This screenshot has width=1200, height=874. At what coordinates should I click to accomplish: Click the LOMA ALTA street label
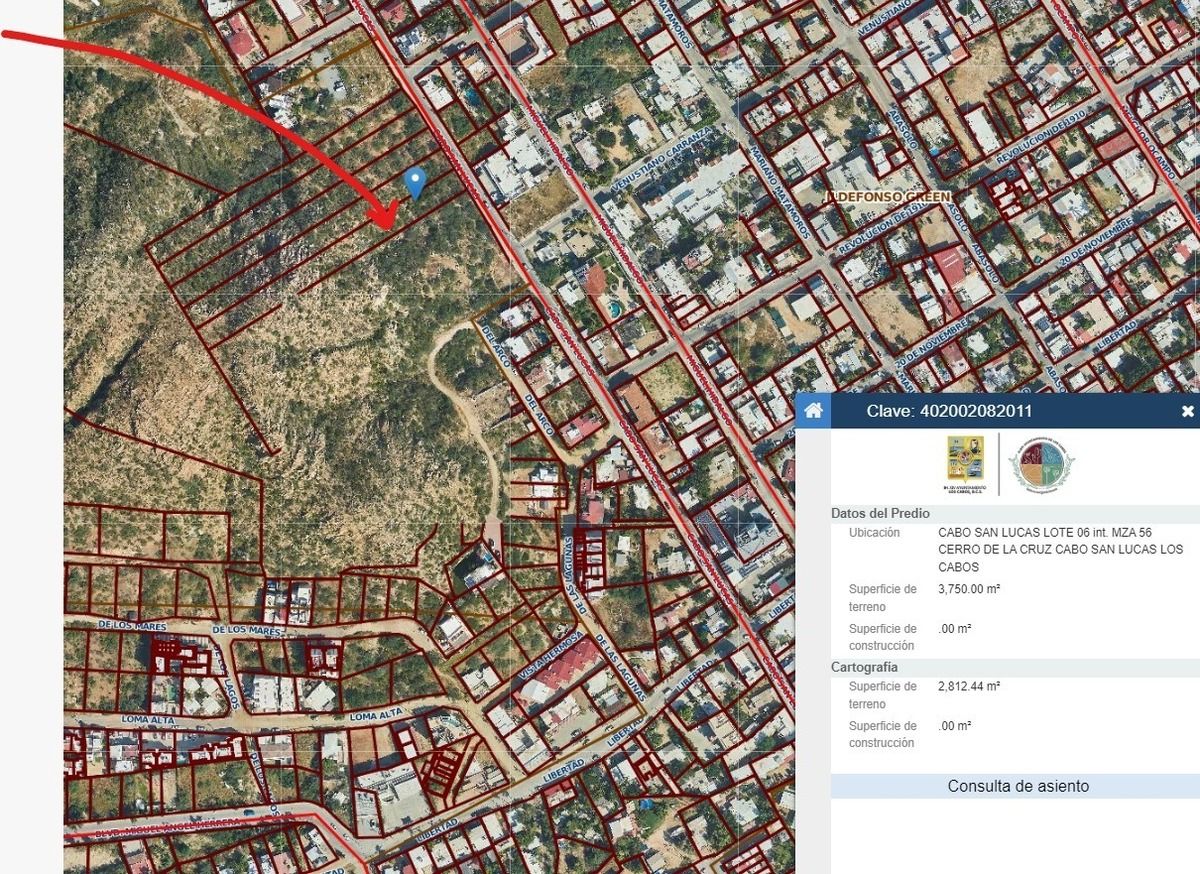(375, 716)
